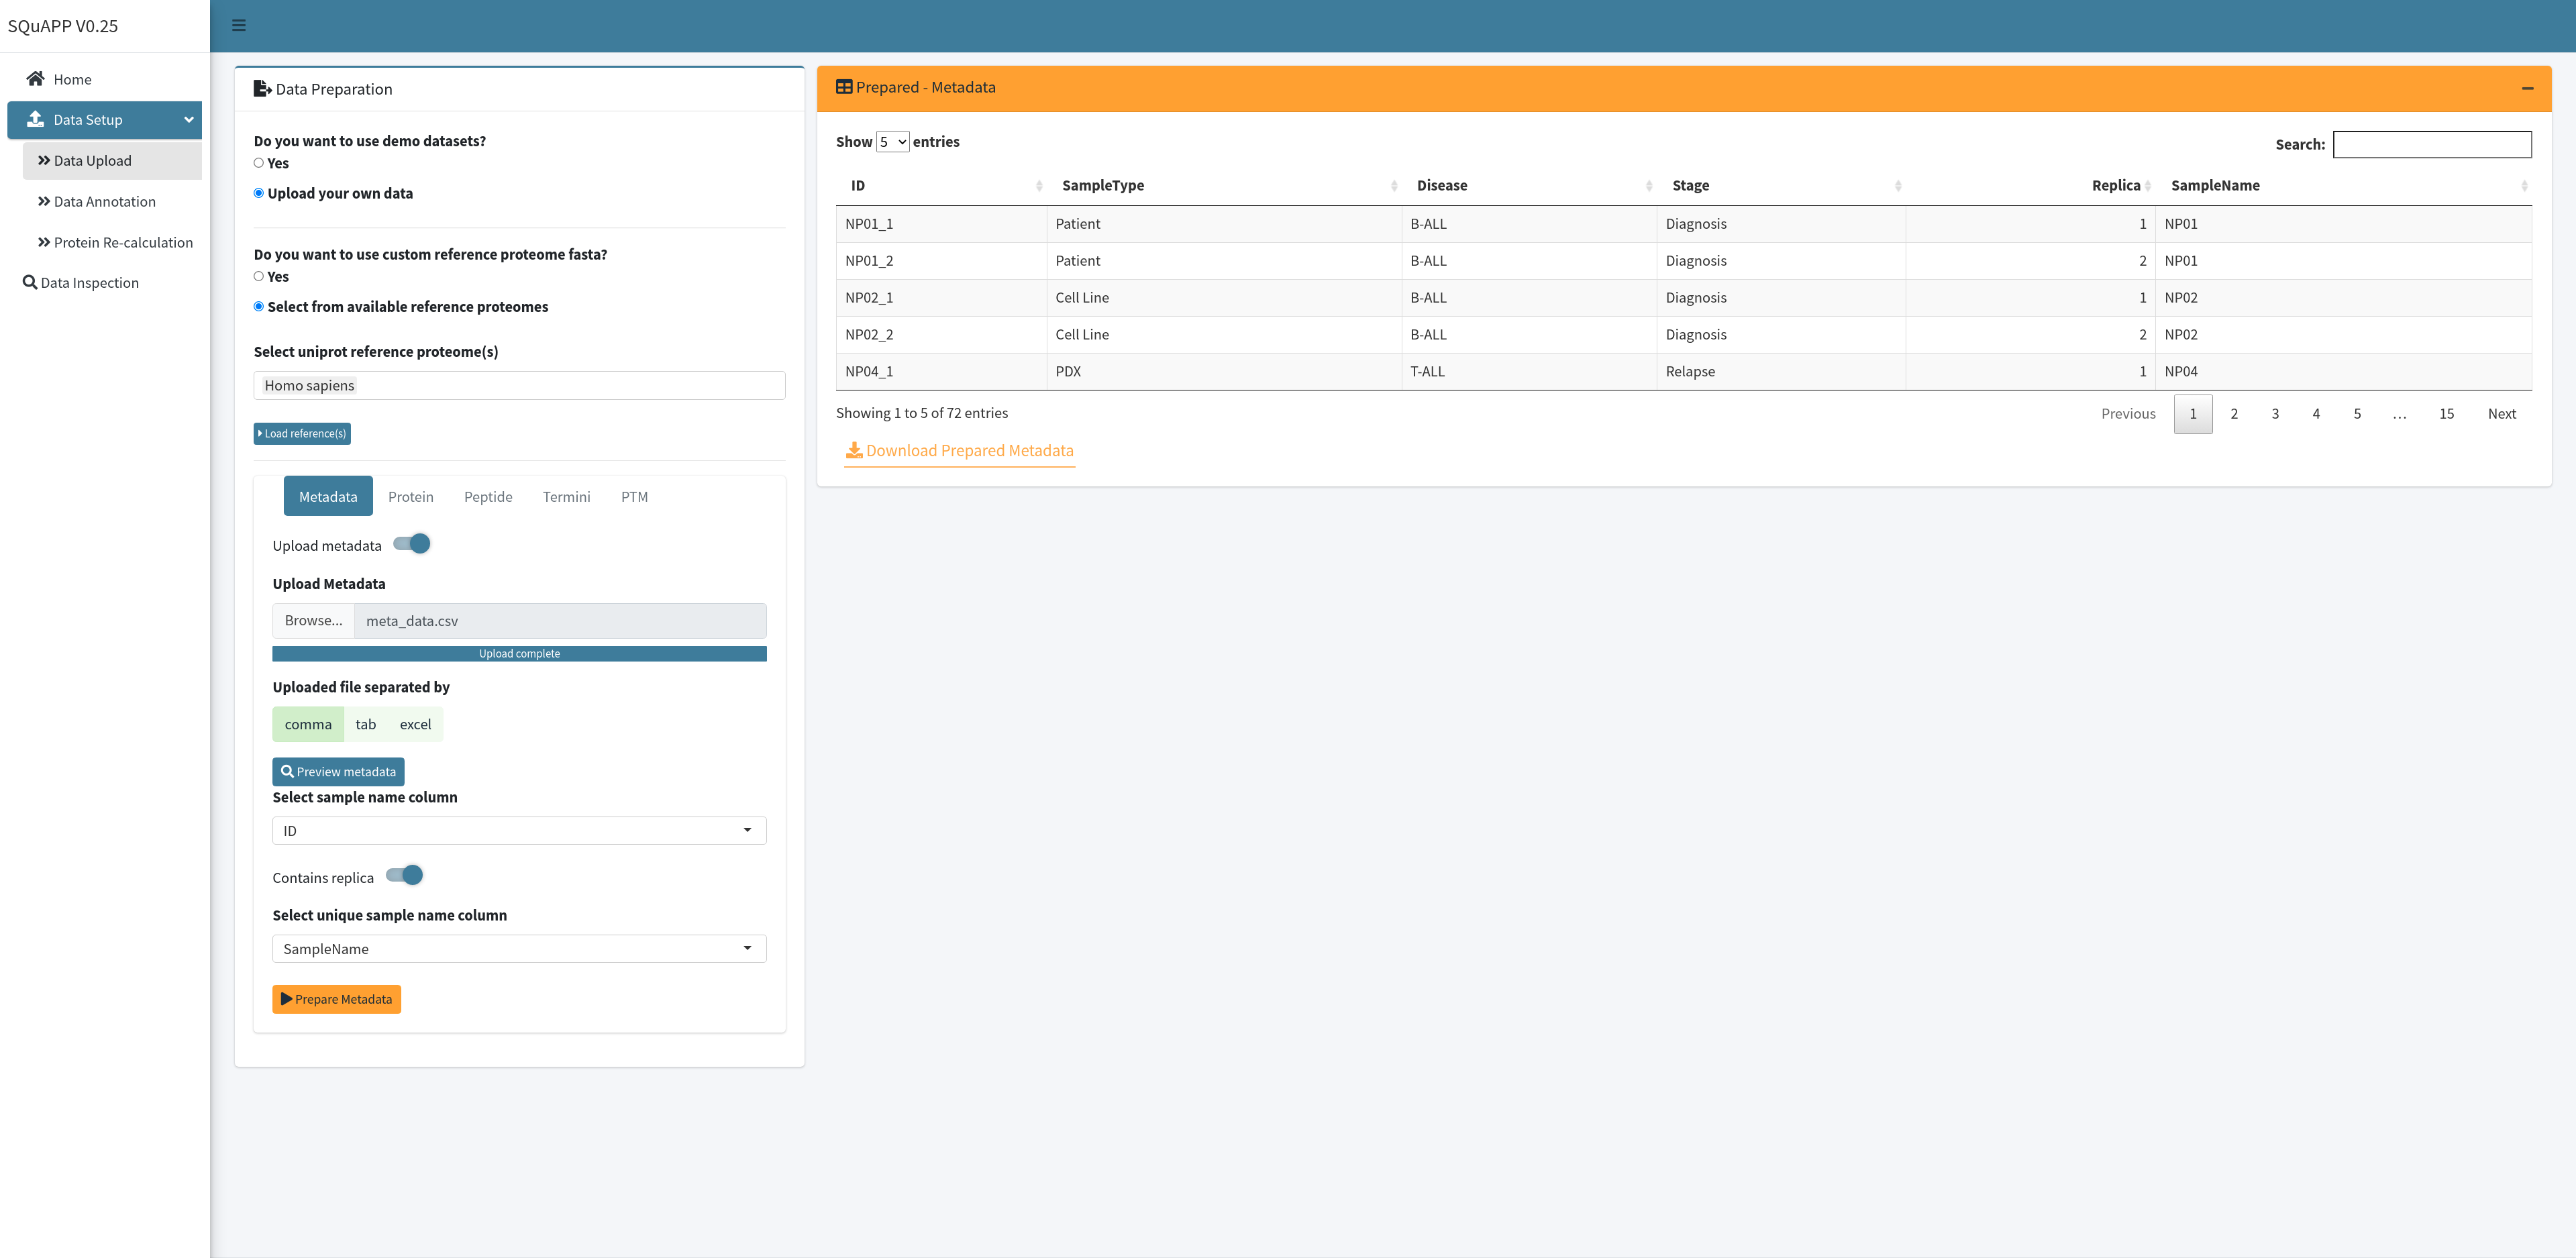Click the hamburger menu sidebar toggle icon
2576x1258 pixels.
coord(238,25)
